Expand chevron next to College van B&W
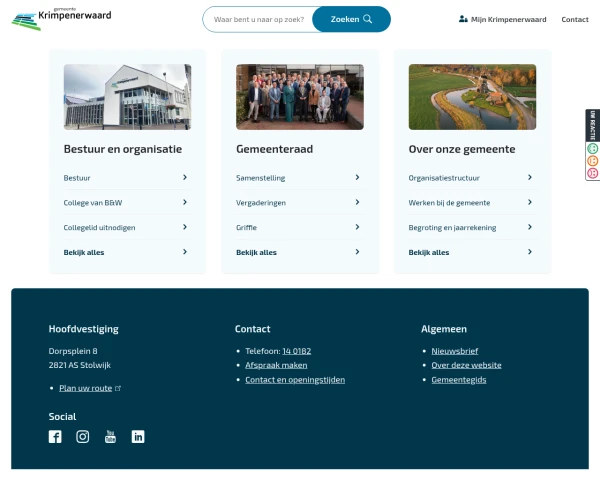600x480 pixels. click(185, 202)
